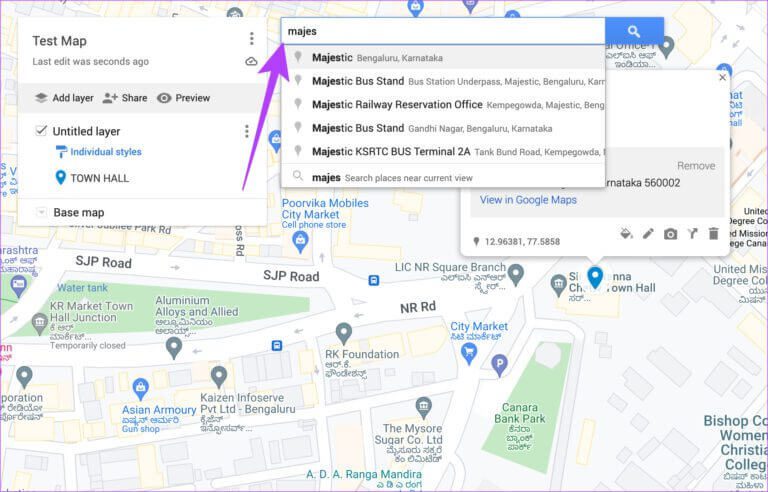
Task: Click TOWN HALL layer item text
Action: 99,178
